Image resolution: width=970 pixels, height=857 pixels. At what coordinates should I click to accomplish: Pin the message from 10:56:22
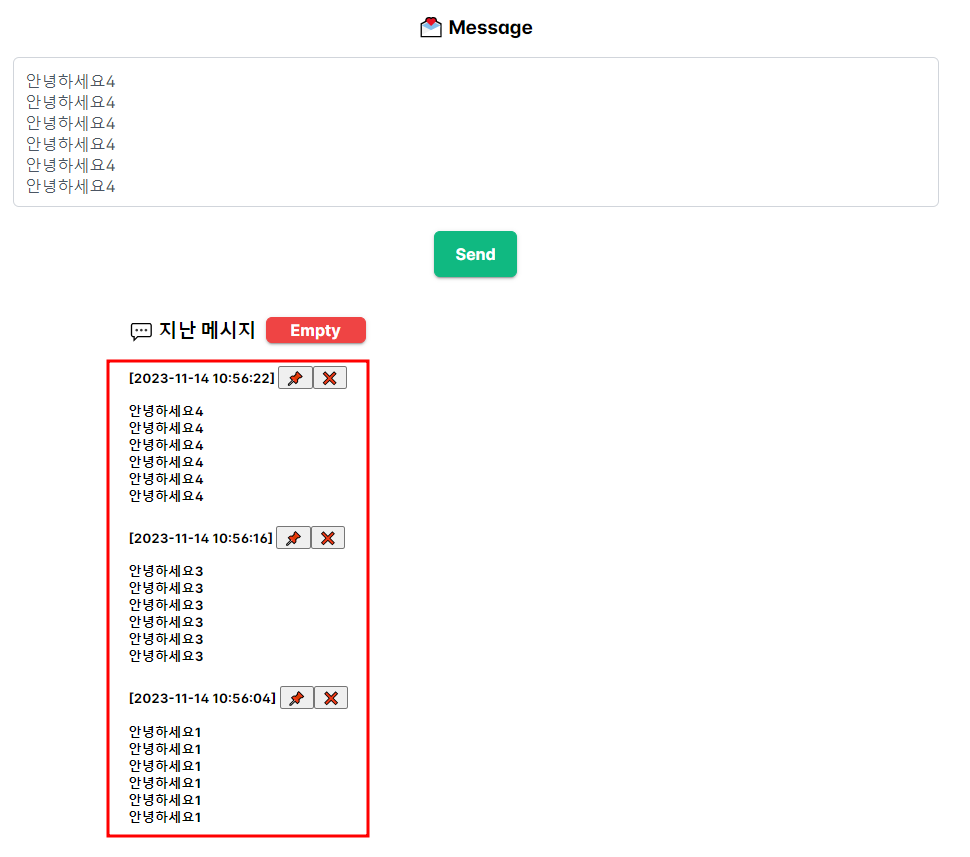coord(296,378)
